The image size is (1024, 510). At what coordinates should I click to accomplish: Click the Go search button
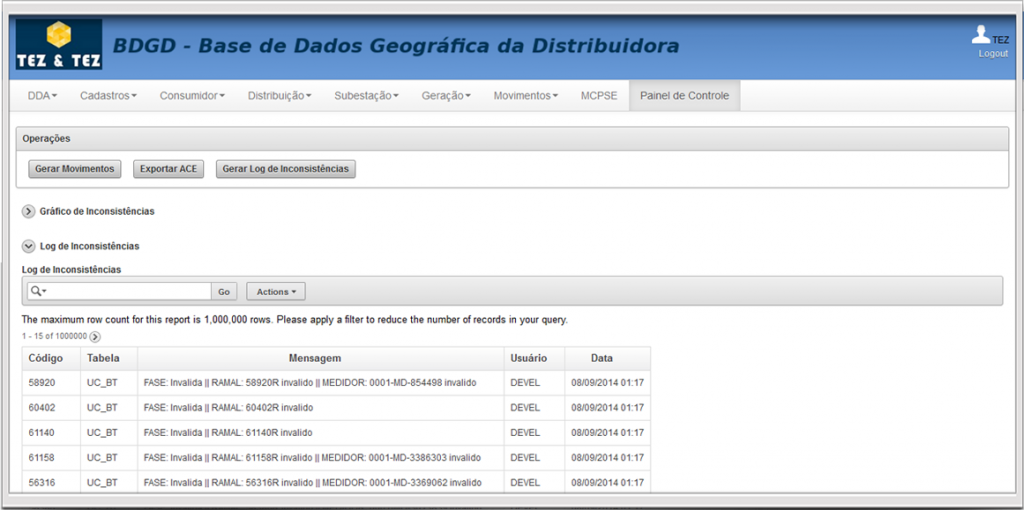[223, 291]
